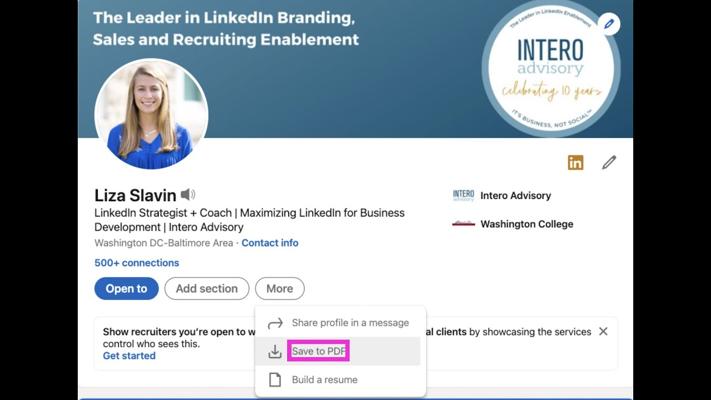Select "Share profile in a message"

coord(350,323)
